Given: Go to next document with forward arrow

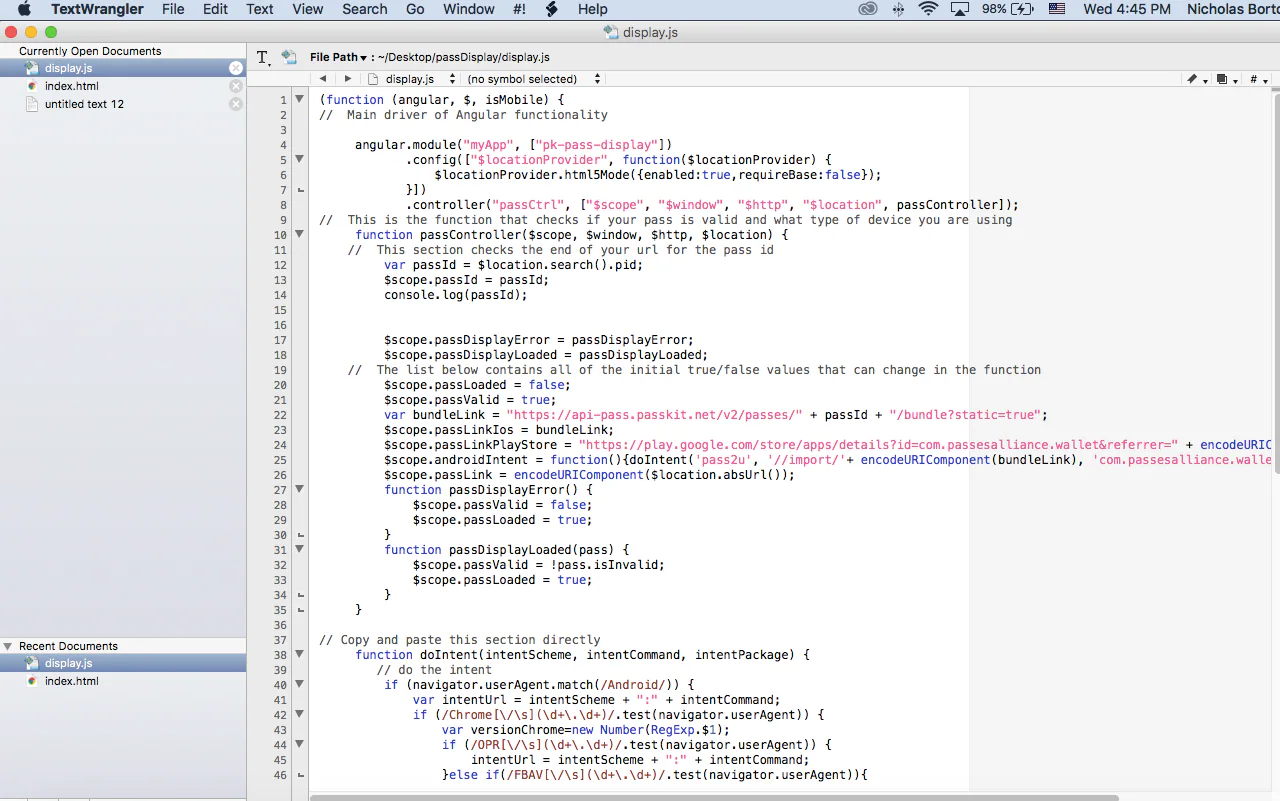Looking at the screenshot, I should click(347, 78).
